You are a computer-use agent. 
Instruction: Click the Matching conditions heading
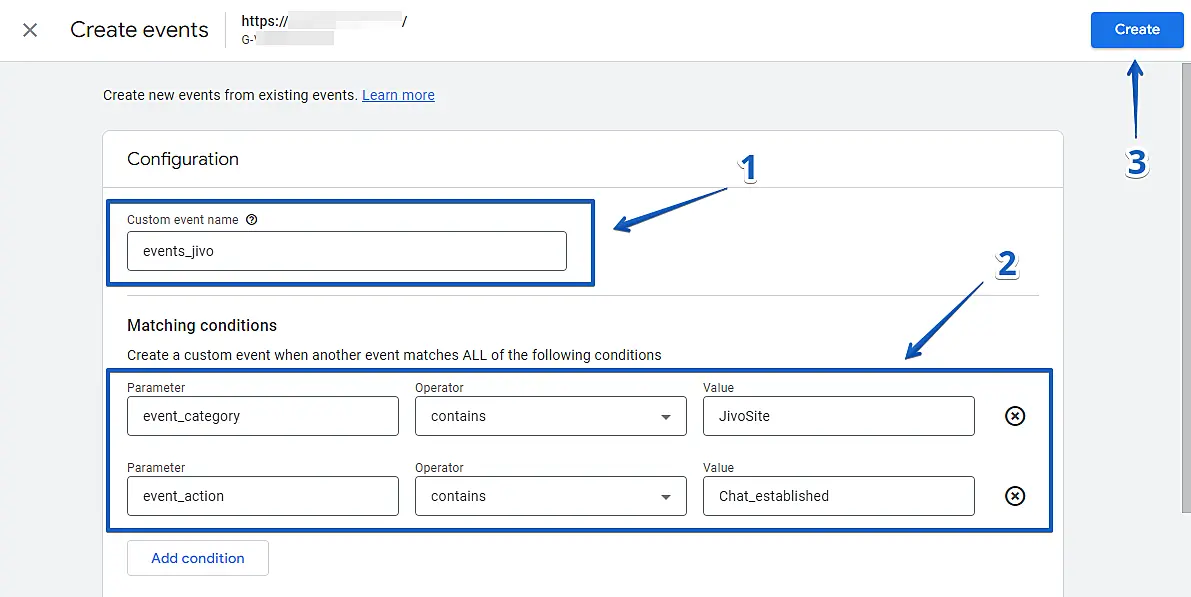pyautogui.click(x=202, y=325)
